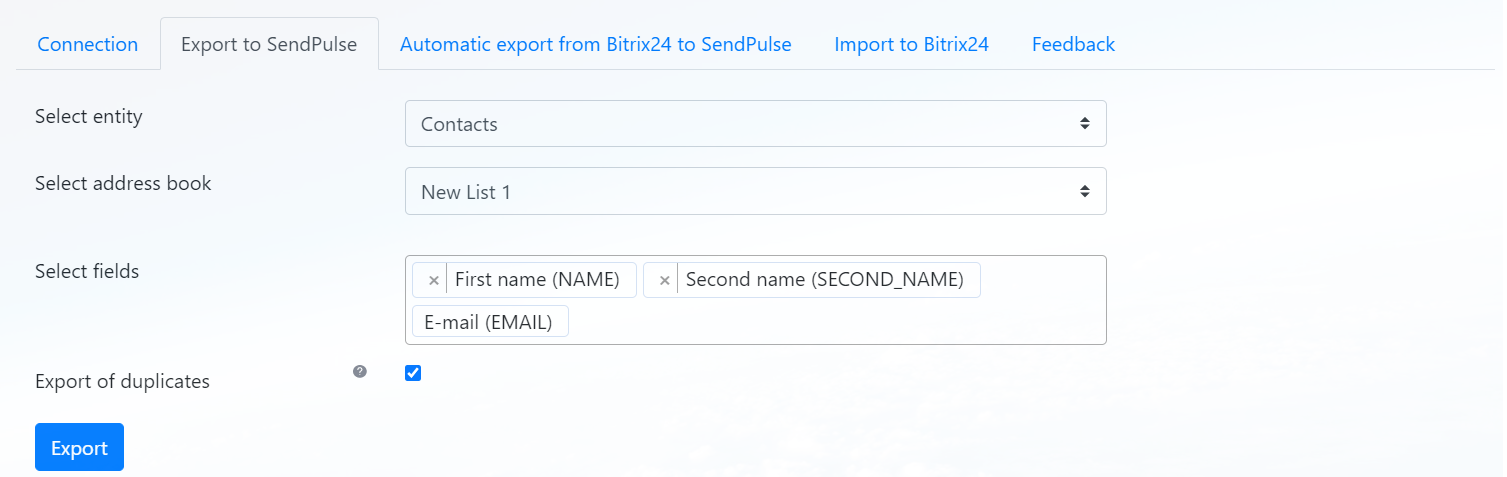
Task: Uncheck the Export of duplicates checkbox
Action: tap(413, 373)
